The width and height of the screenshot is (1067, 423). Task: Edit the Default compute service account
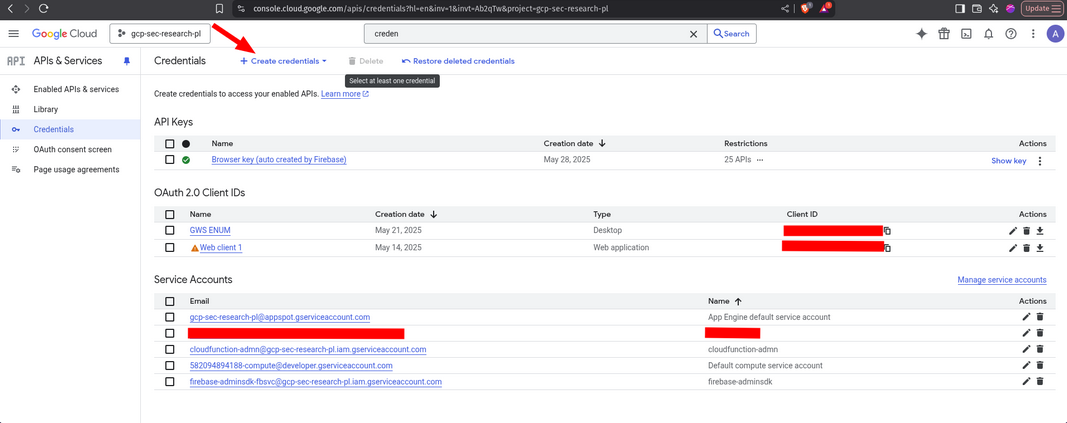(1026, 365)
